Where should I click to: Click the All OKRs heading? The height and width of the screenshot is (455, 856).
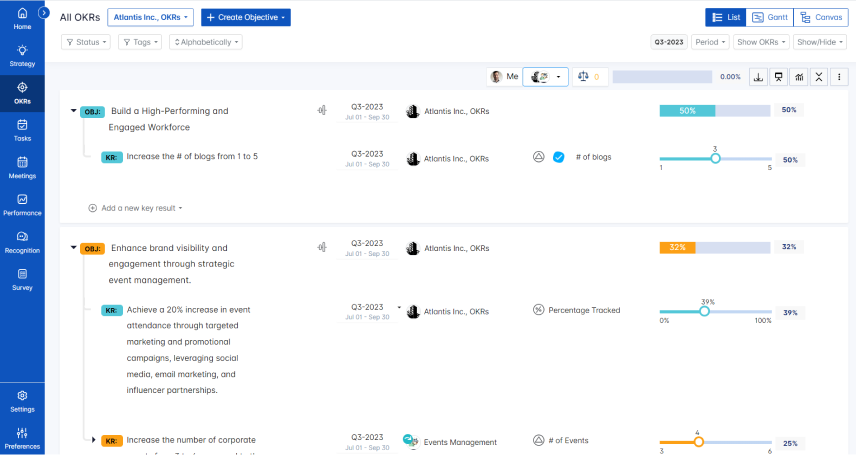coord(80,17)
